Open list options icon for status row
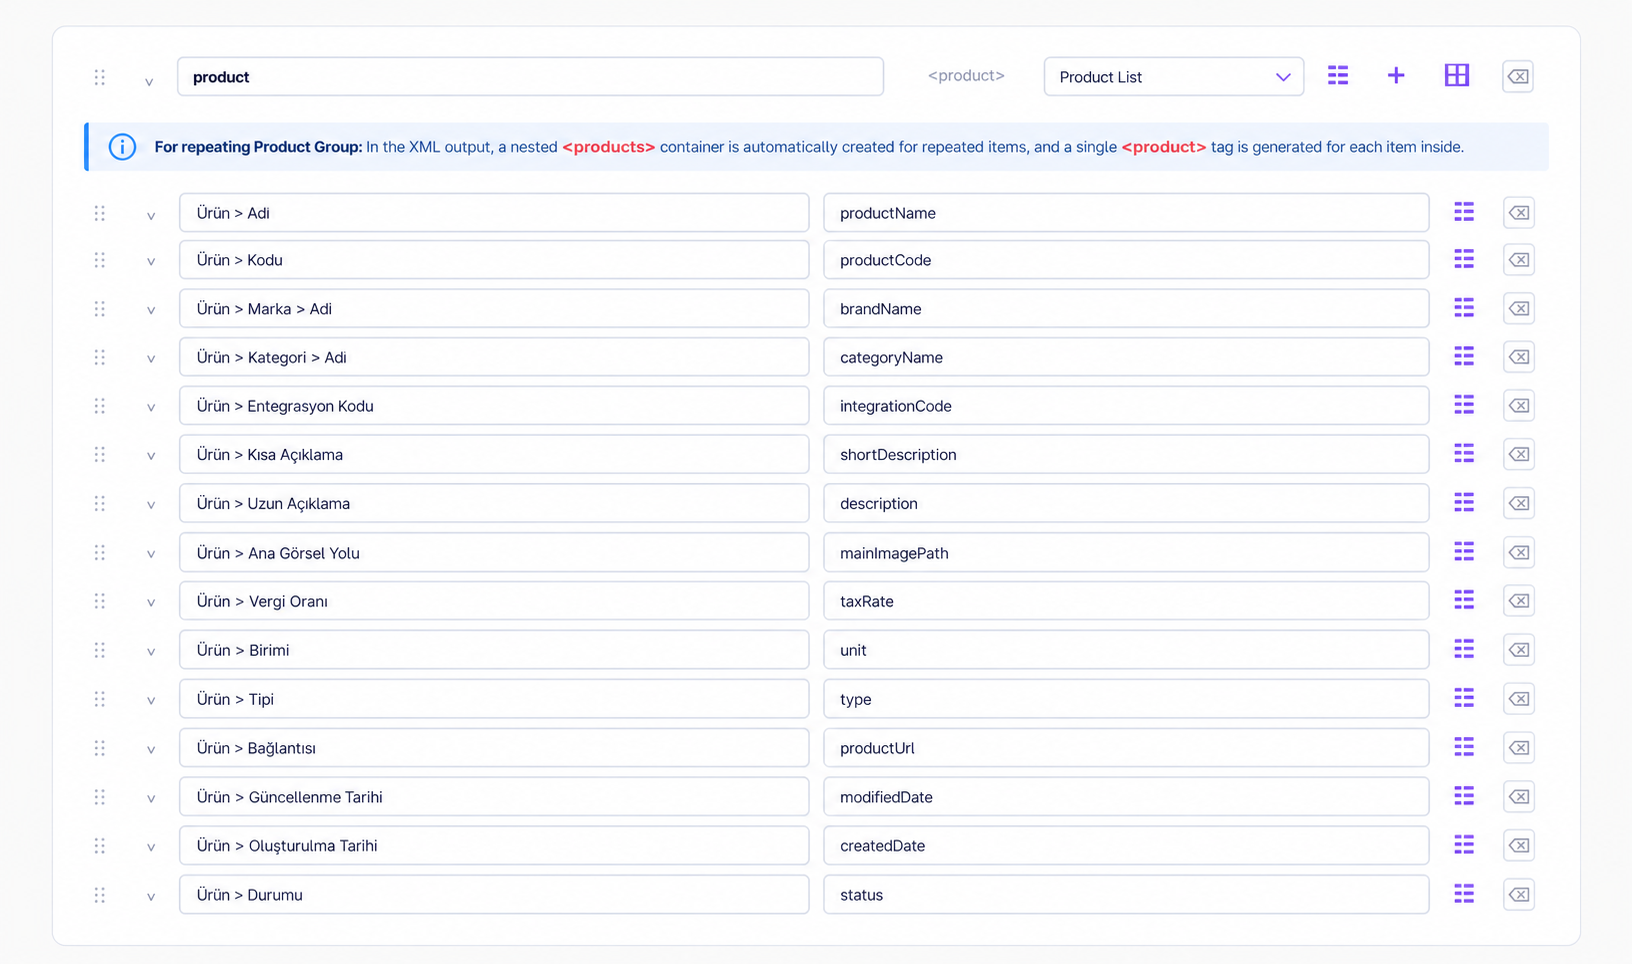Image resolution: width=1632 pixels, height=964 pixels. (x=1464, y=895)
